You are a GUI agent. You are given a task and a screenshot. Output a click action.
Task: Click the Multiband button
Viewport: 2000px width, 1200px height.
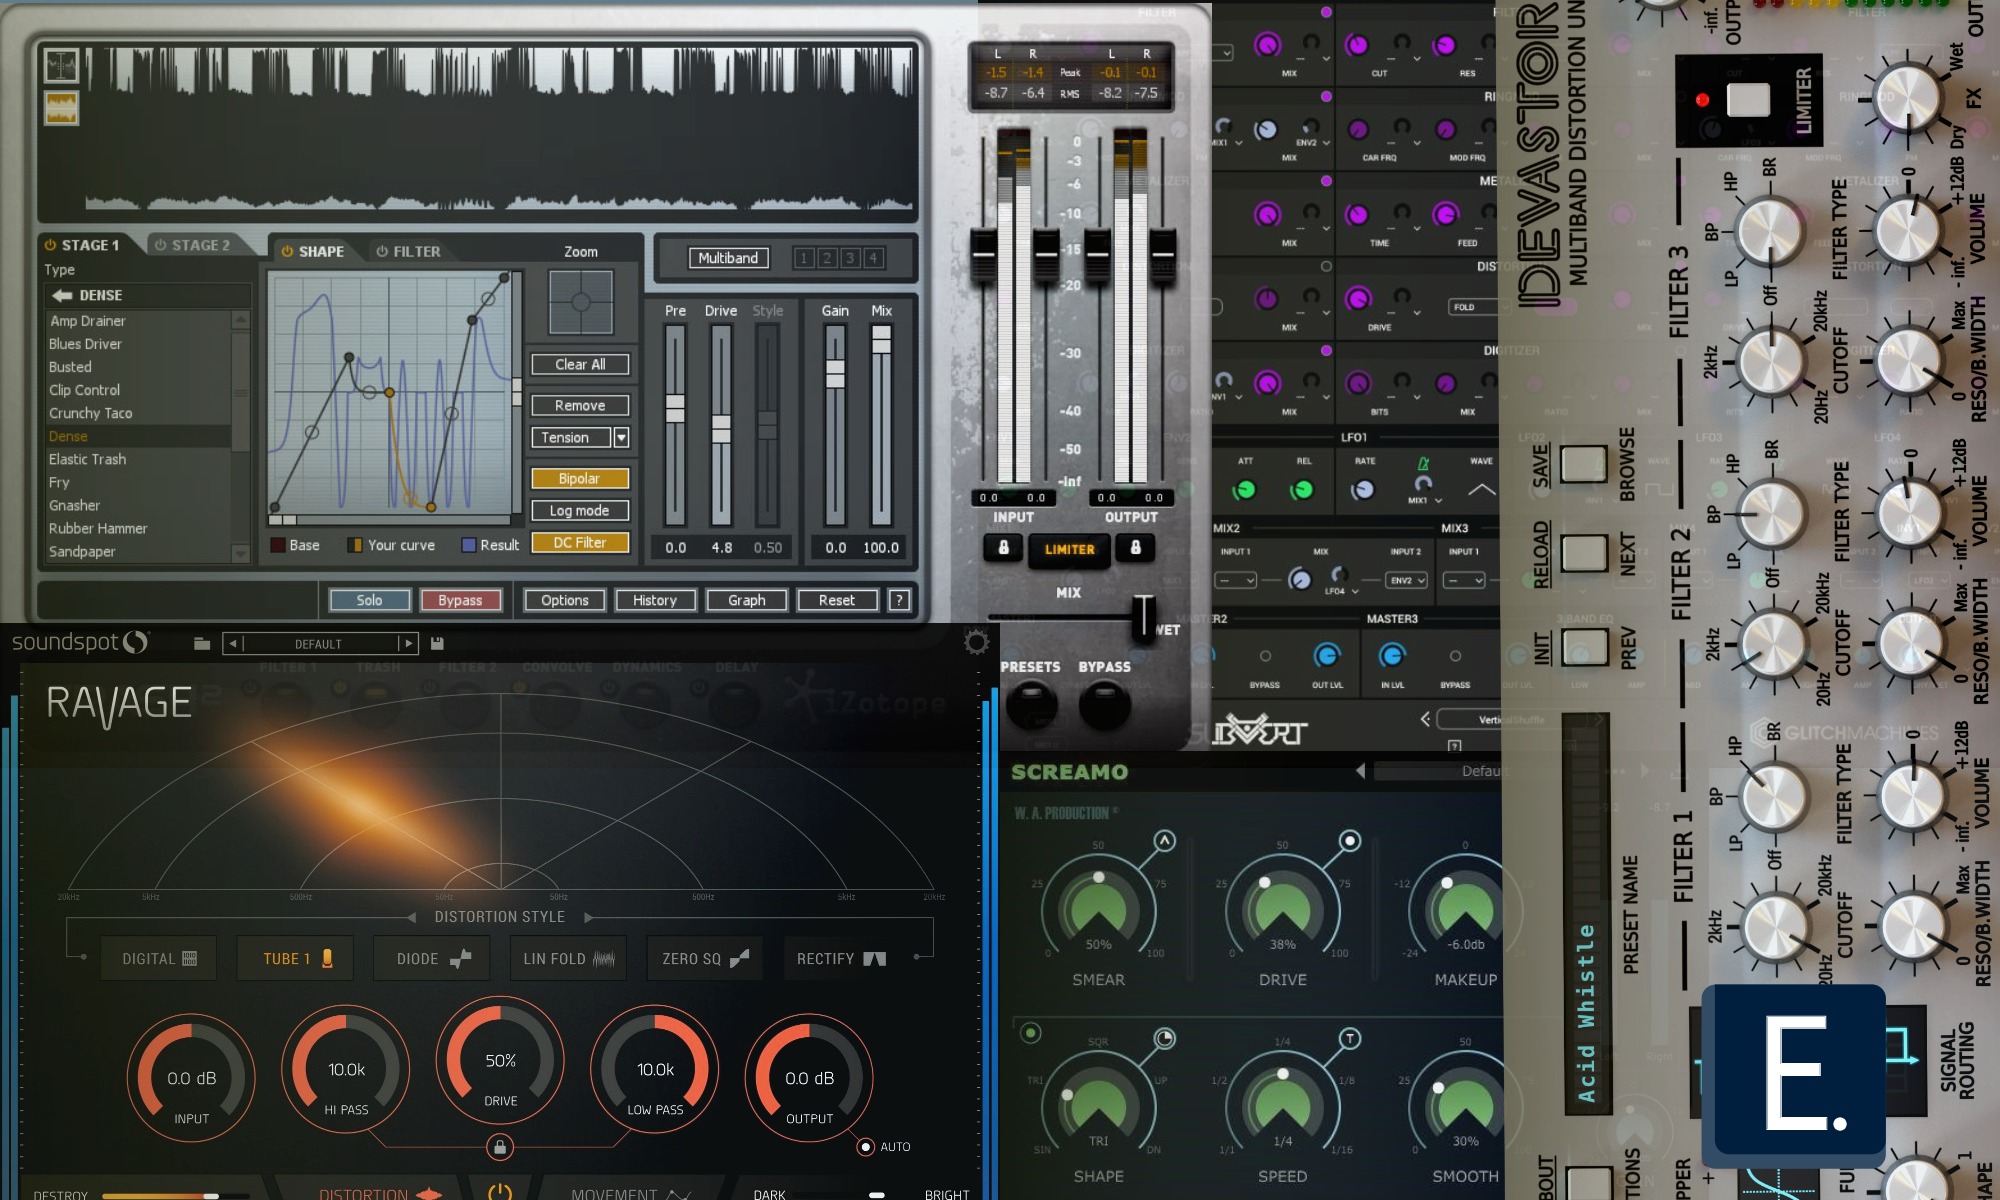tap(728, 258)
